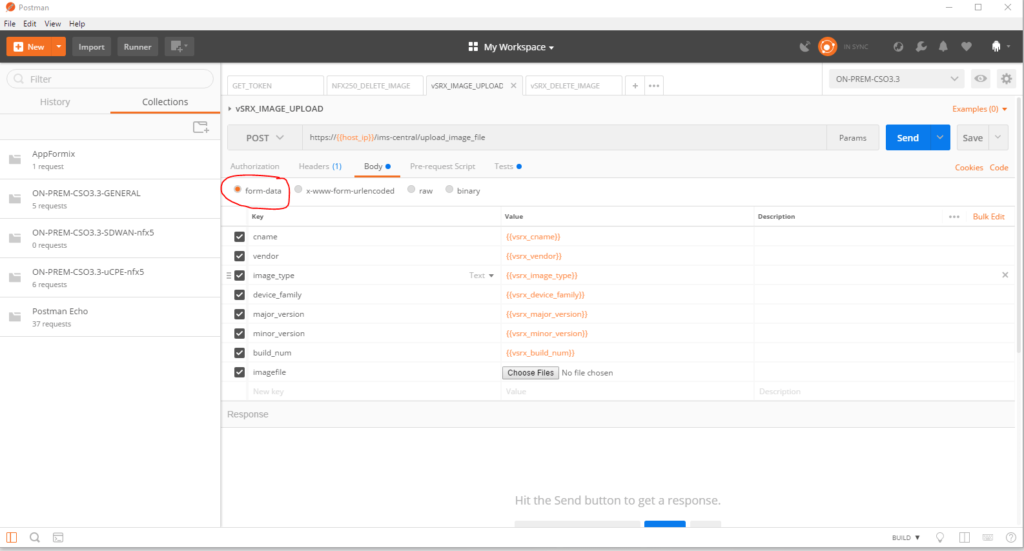Switch to History sidebar tab
1024x551 pixels.
(55, 102)
